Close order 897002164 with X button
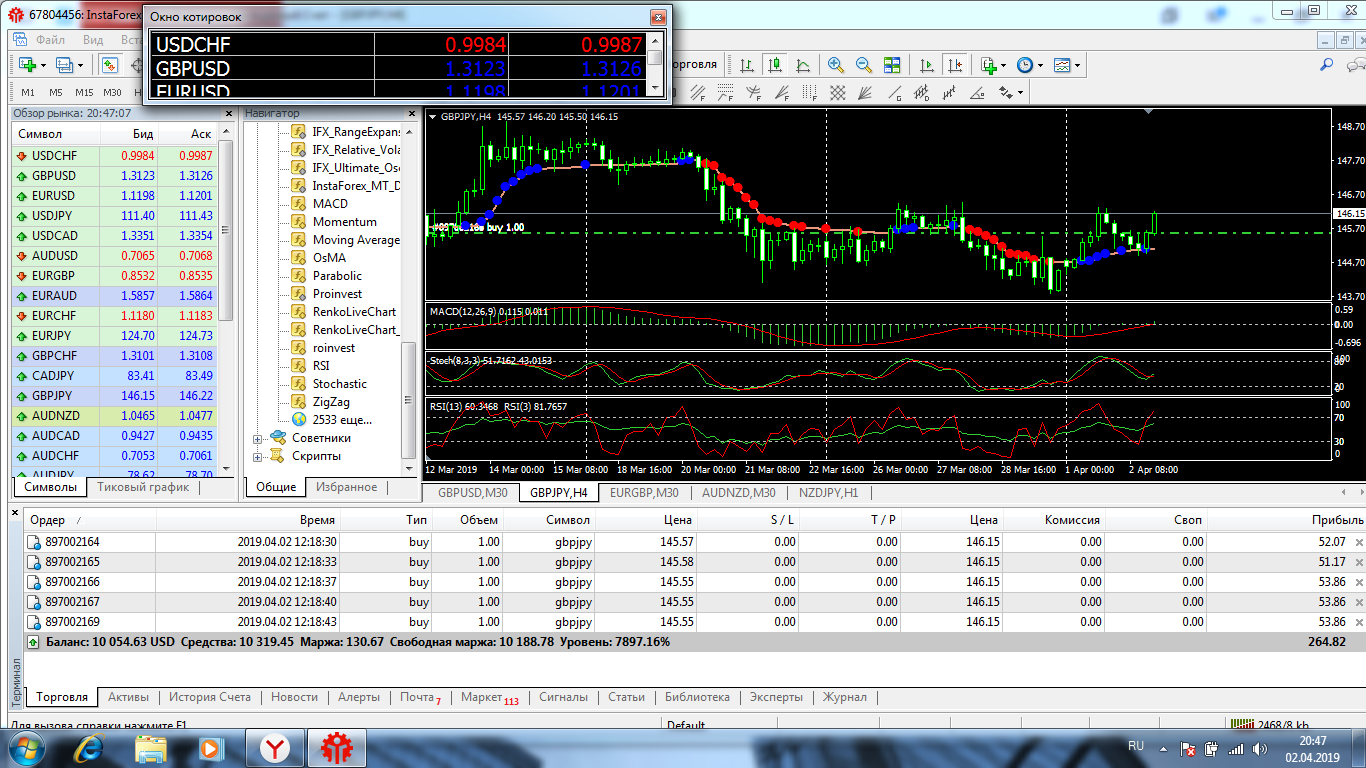Screen dimensions: 1366x768 1358,542
